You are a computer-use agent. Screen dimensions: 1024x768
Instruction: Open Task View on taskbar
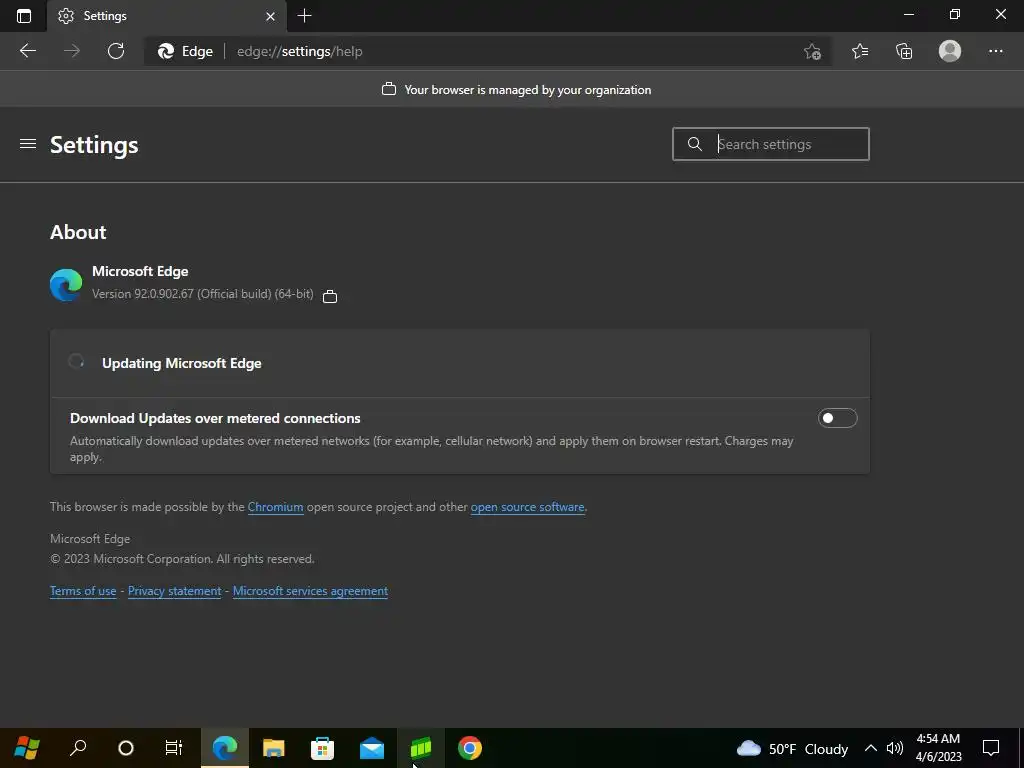click(174, 748)
